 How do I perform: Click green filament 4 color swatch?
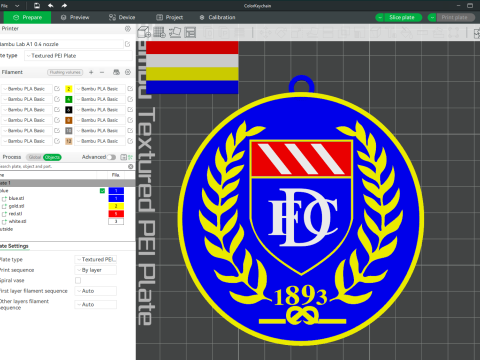(69, 99)
